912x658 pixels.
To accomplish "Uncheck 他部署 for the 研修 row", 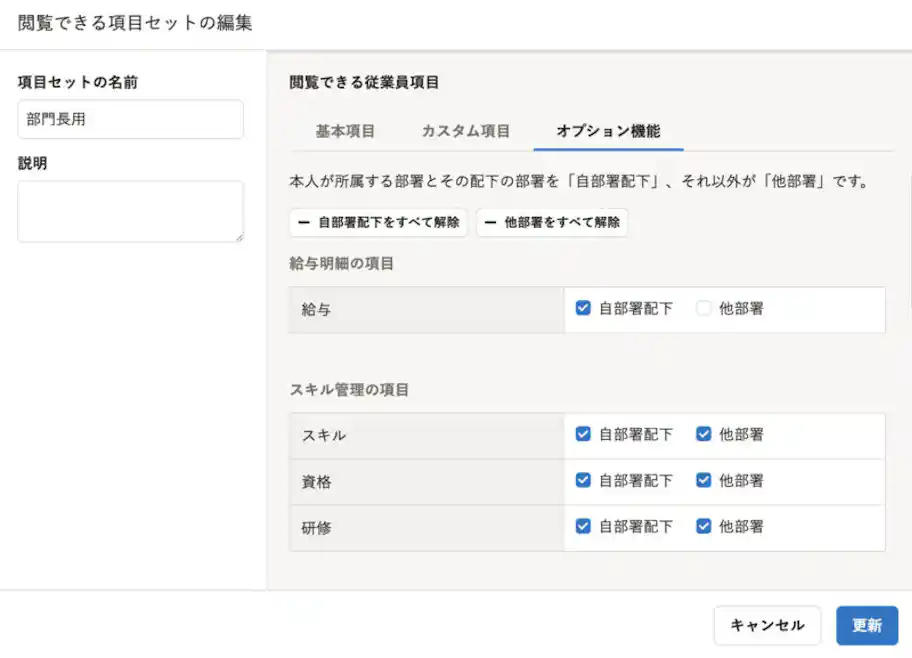I will (704, 527).
